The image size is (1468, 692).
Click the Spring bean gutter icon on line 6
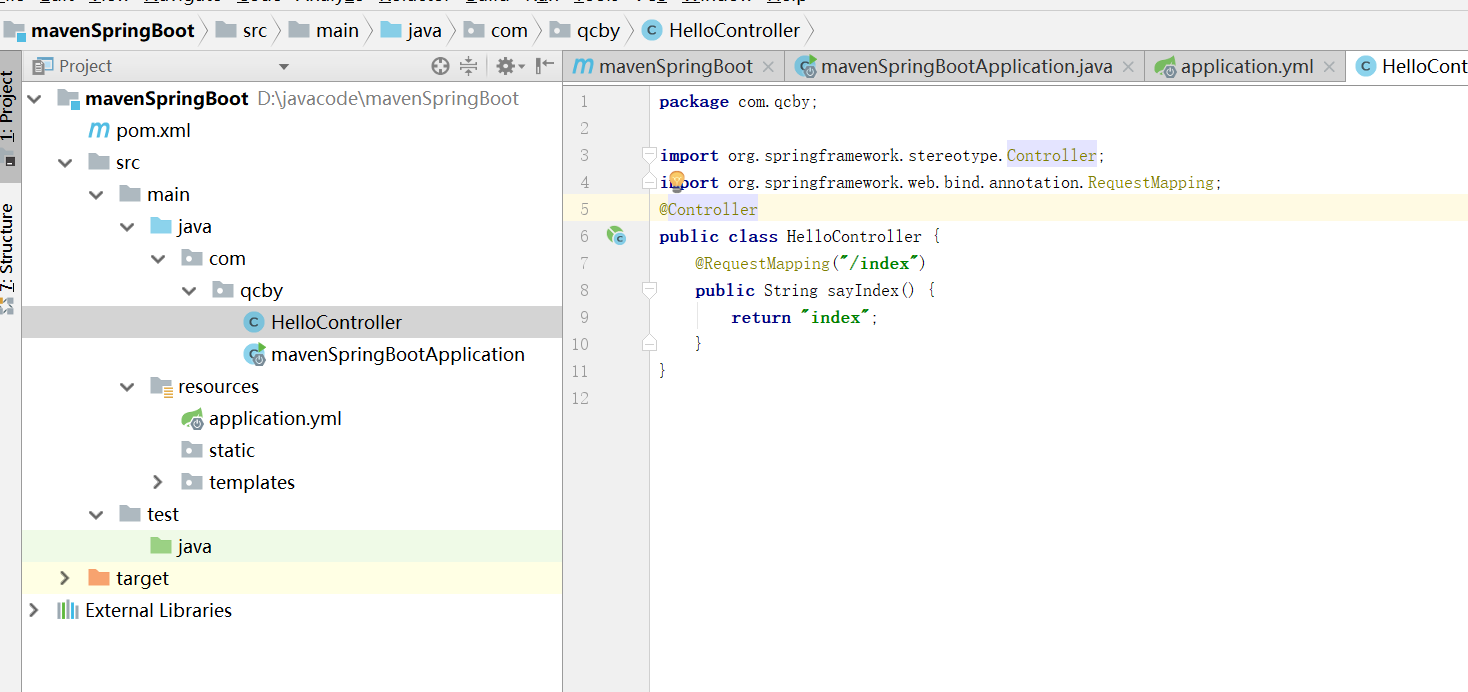617,236
